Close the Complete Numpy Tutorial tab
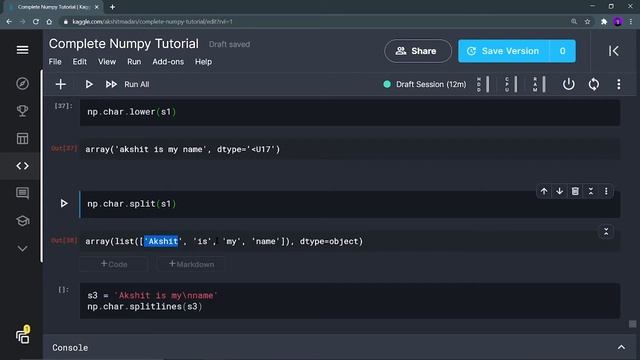Screen dimensions: 640x360 pos(97,7)
